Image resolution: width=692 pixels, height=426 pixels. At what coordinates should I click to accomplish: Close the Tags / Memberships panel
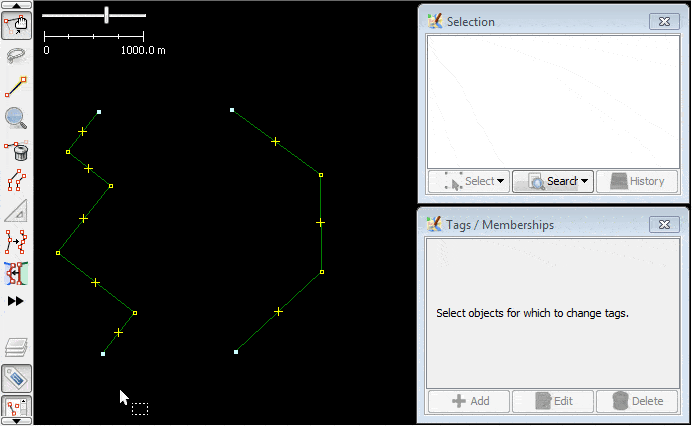pyautogui.click(x=664, y=224)
